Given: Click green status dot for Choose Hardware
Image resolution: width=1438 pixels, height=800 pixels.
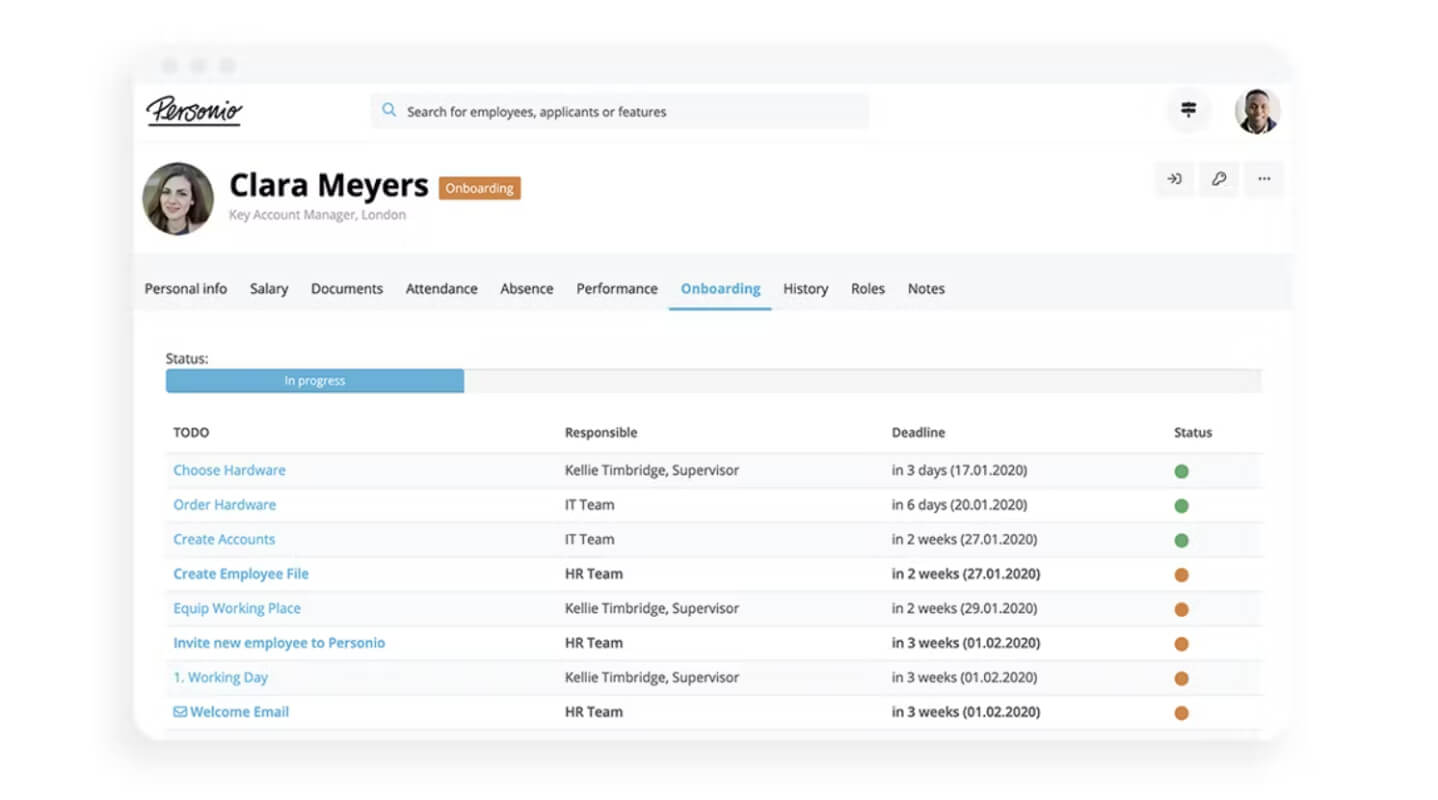Looking at the screenshot, I should [x=1181, y=471].
